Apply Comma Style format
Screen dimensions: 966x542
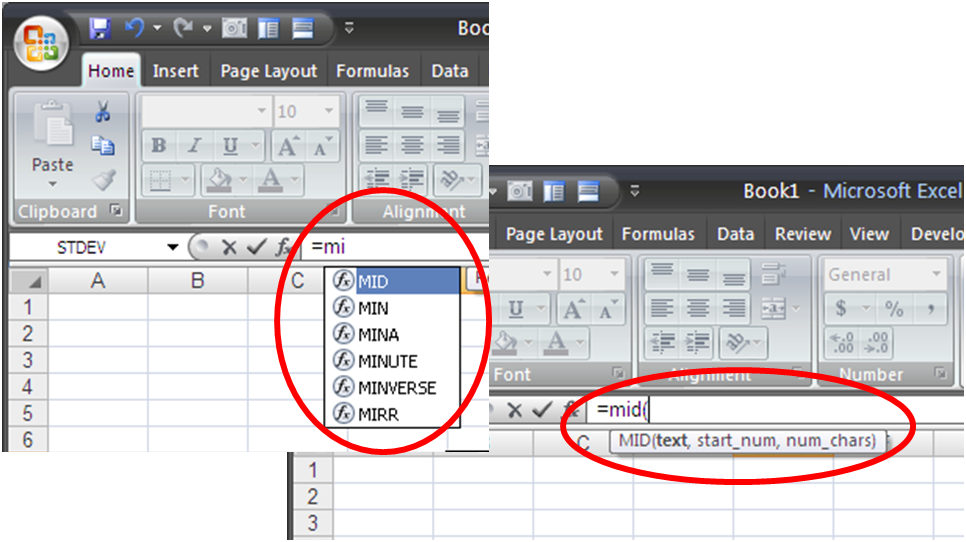(930, 308)
